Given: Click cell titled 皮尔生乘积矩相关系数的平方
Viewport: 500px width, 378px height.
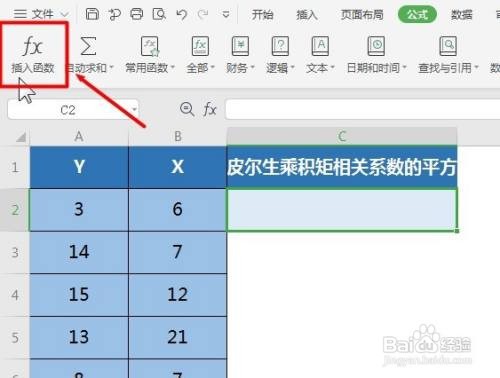Looking at the screenshot, I should pyautogui.click(x=342, y=167).
